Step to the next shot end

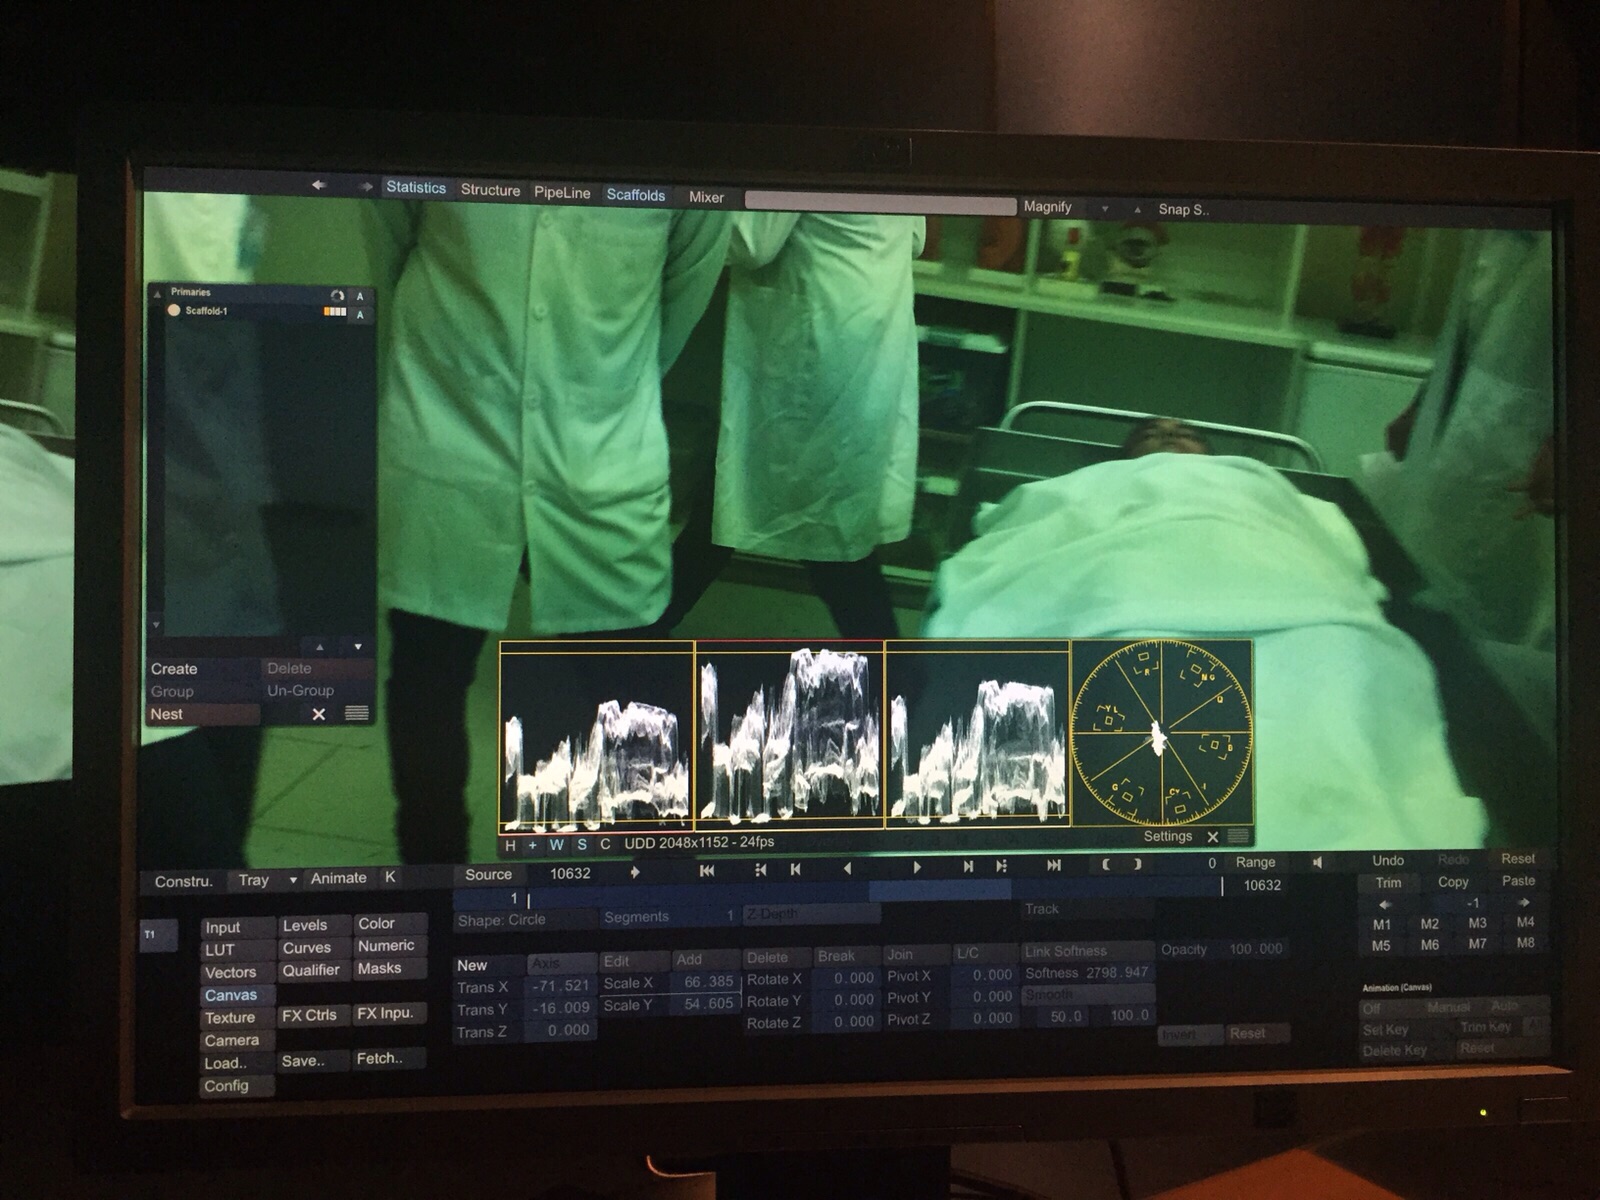tap(968, 866)
